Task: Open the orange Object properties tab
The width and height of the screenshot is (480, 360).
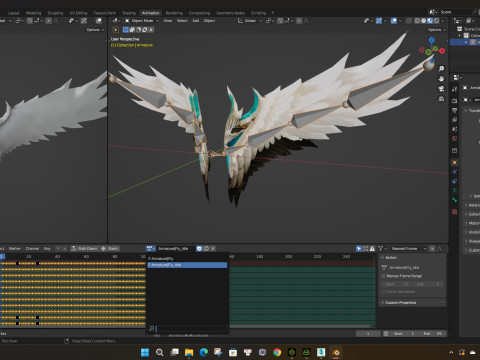Action: click(454, 162)
